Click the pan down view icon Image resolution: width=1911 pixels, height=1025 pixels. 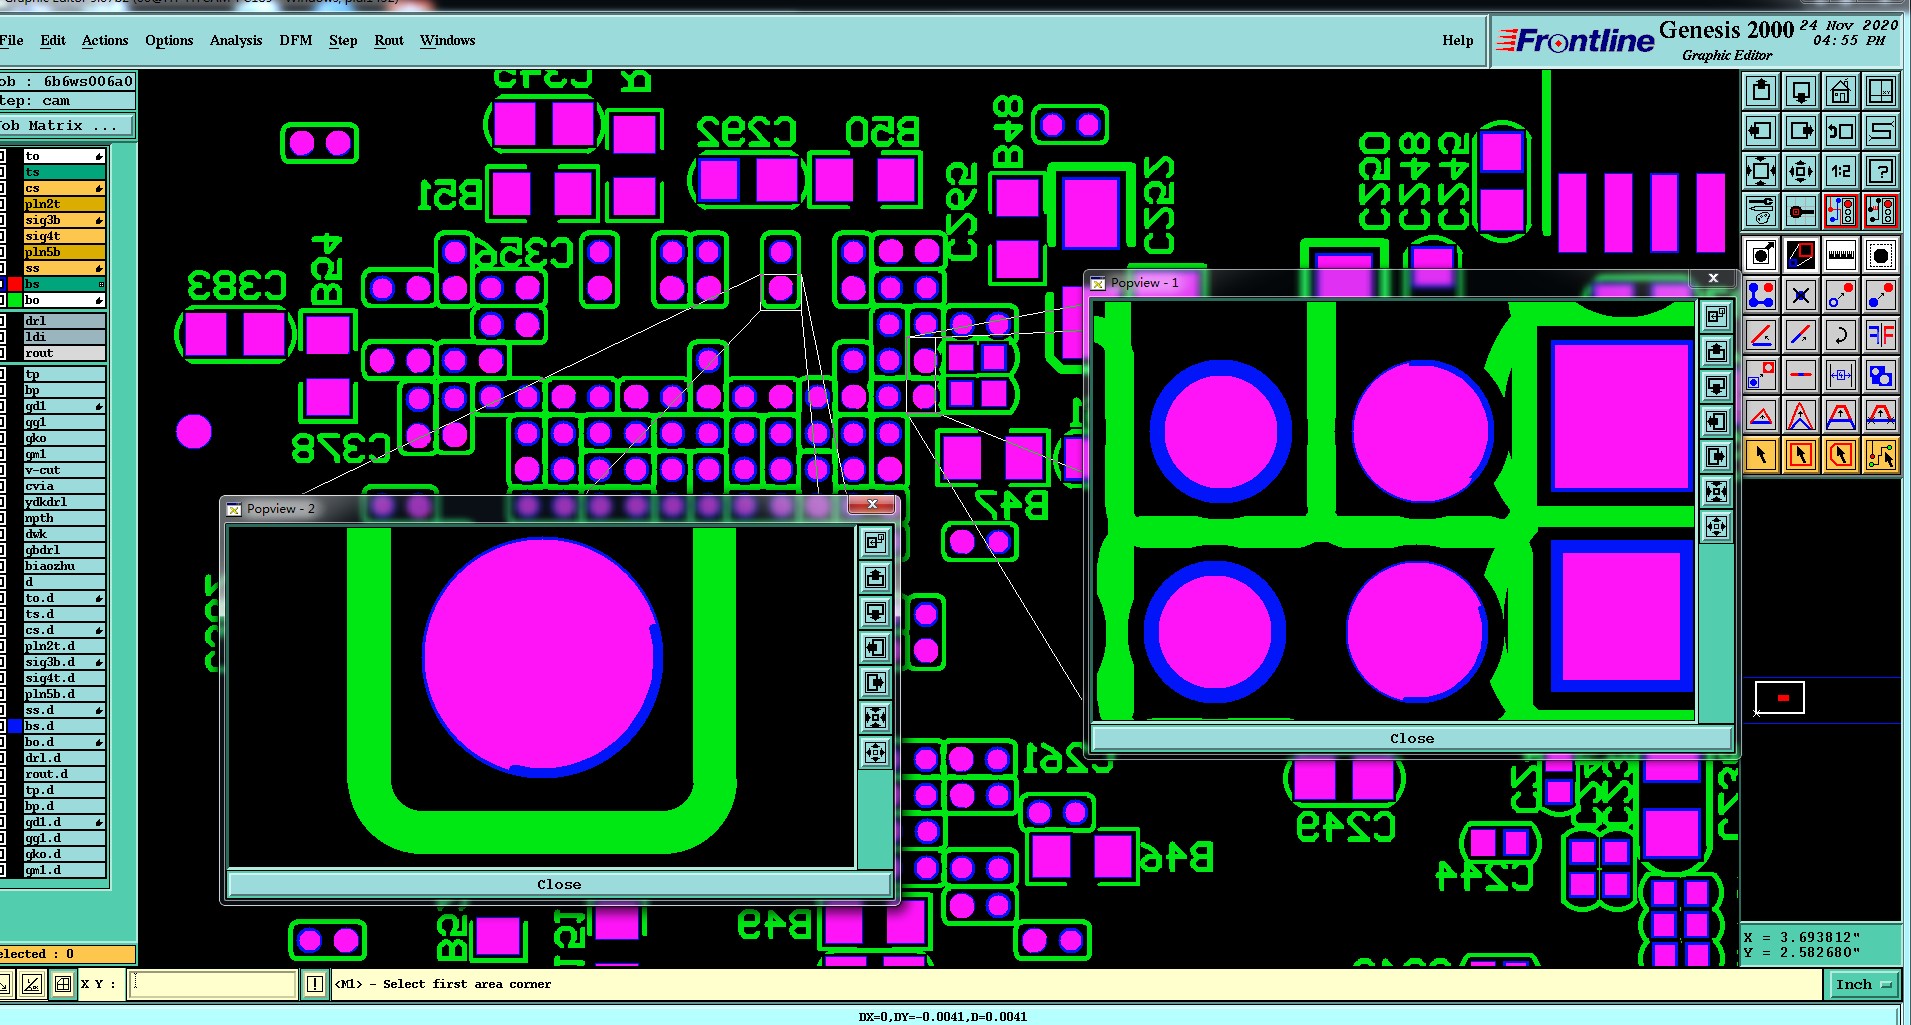pyautogui.click(x=1801, y=91)
